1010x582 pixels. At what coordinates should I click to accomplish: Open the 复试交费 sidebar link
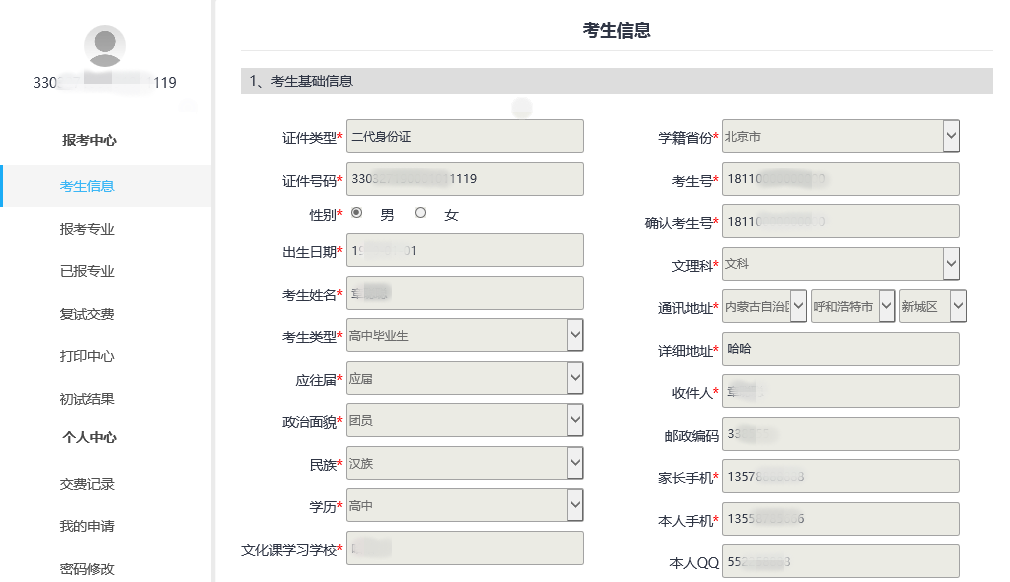tap(87, 314)
